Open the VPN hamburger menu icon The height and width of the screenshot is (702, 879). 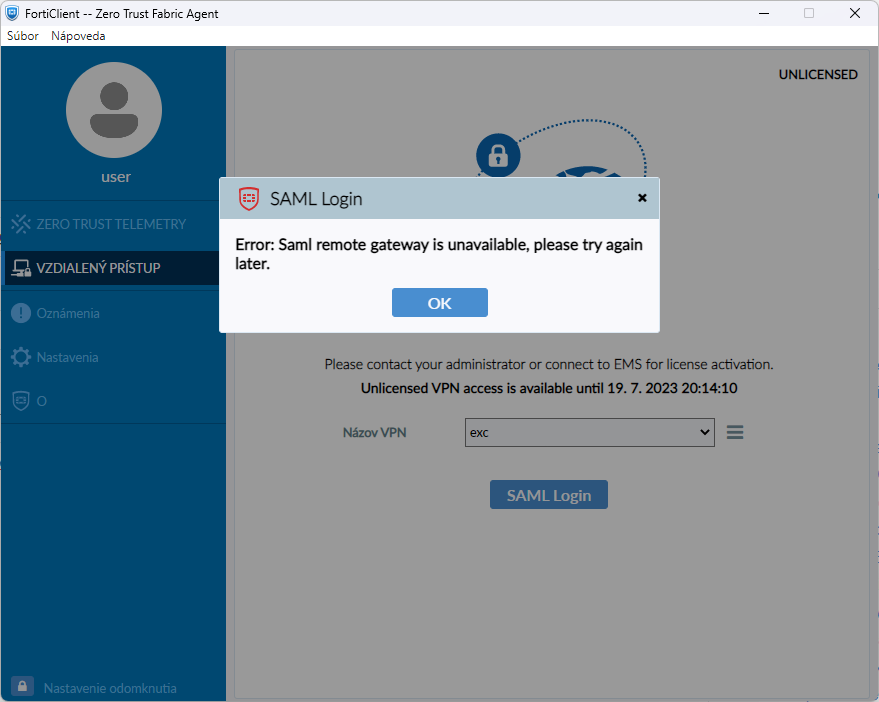pos(735,432)
